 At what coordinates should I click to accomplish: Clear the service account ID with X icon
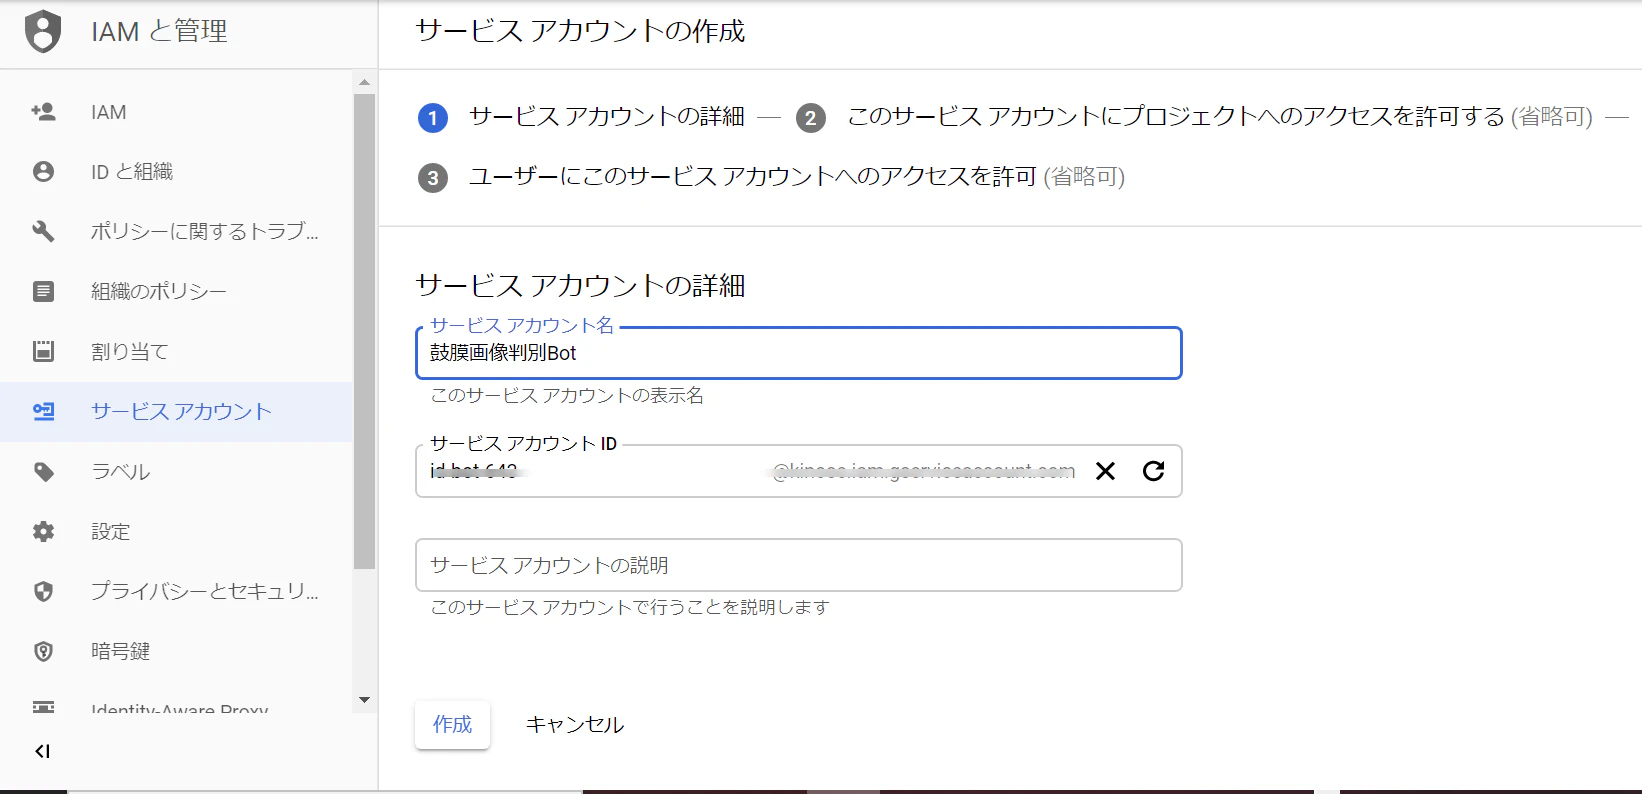[1105, 471]
